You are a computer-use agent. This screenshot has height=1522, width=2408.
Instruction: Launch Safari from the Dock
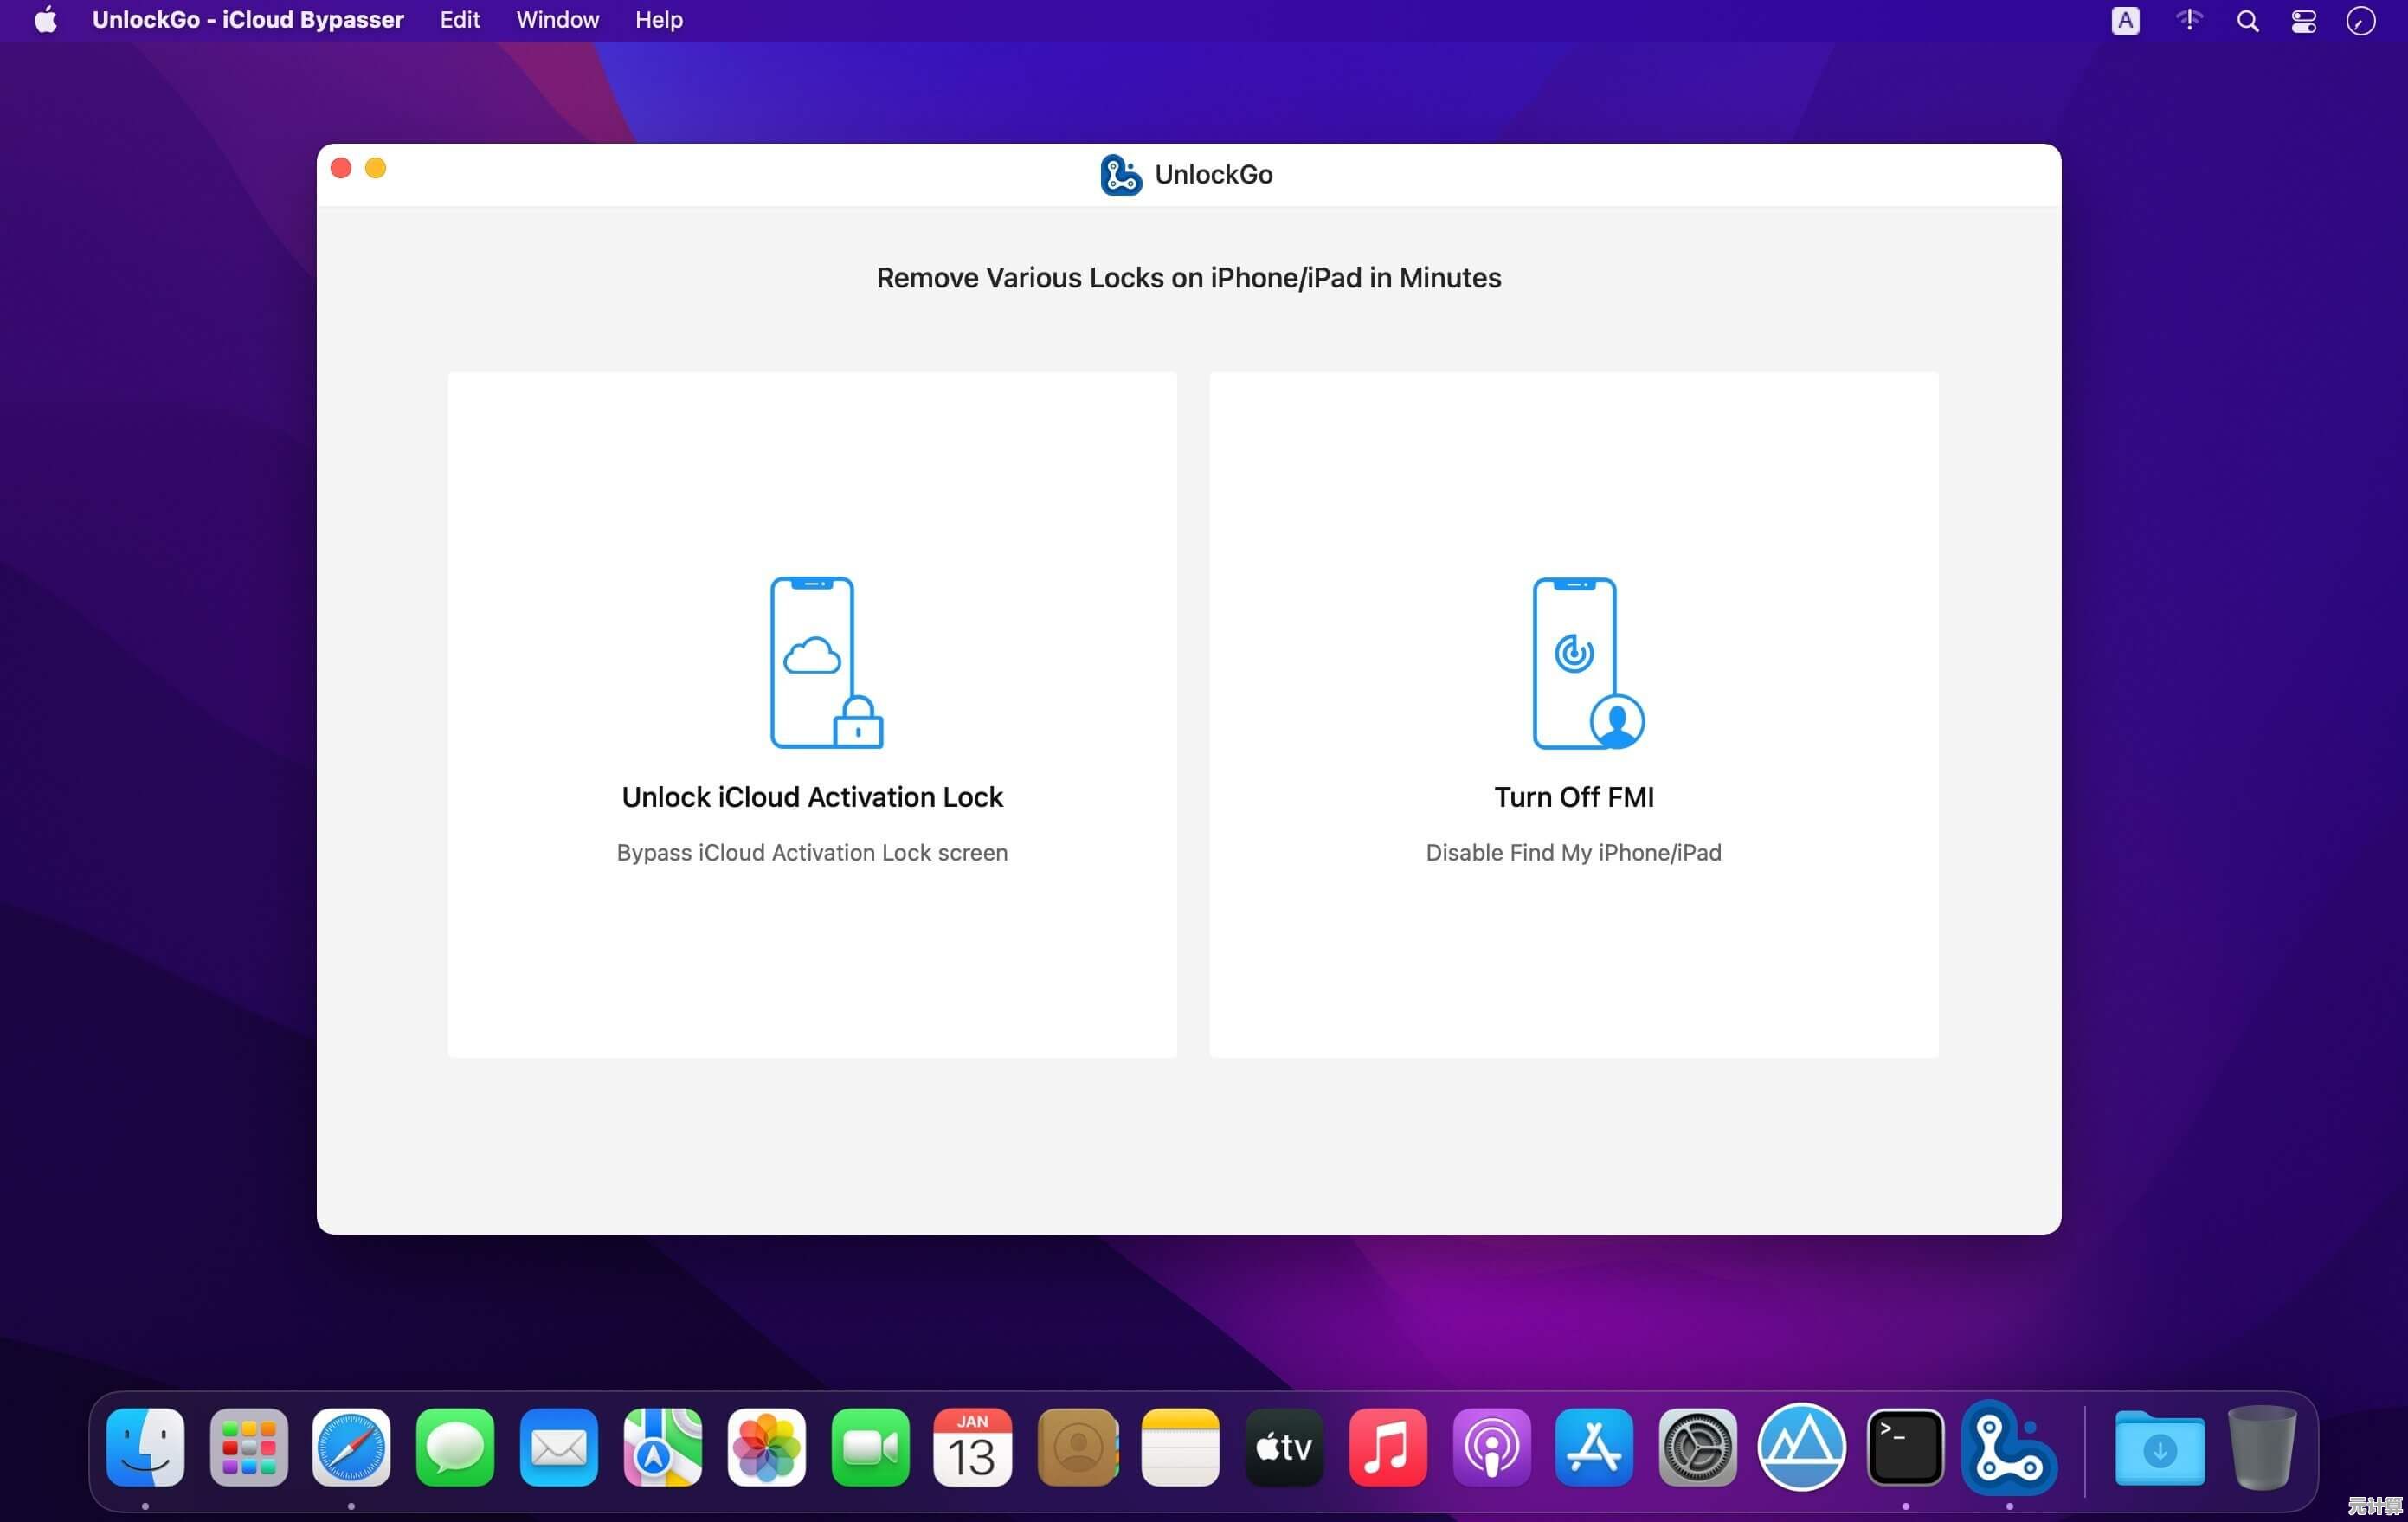tap(351, 1447)
